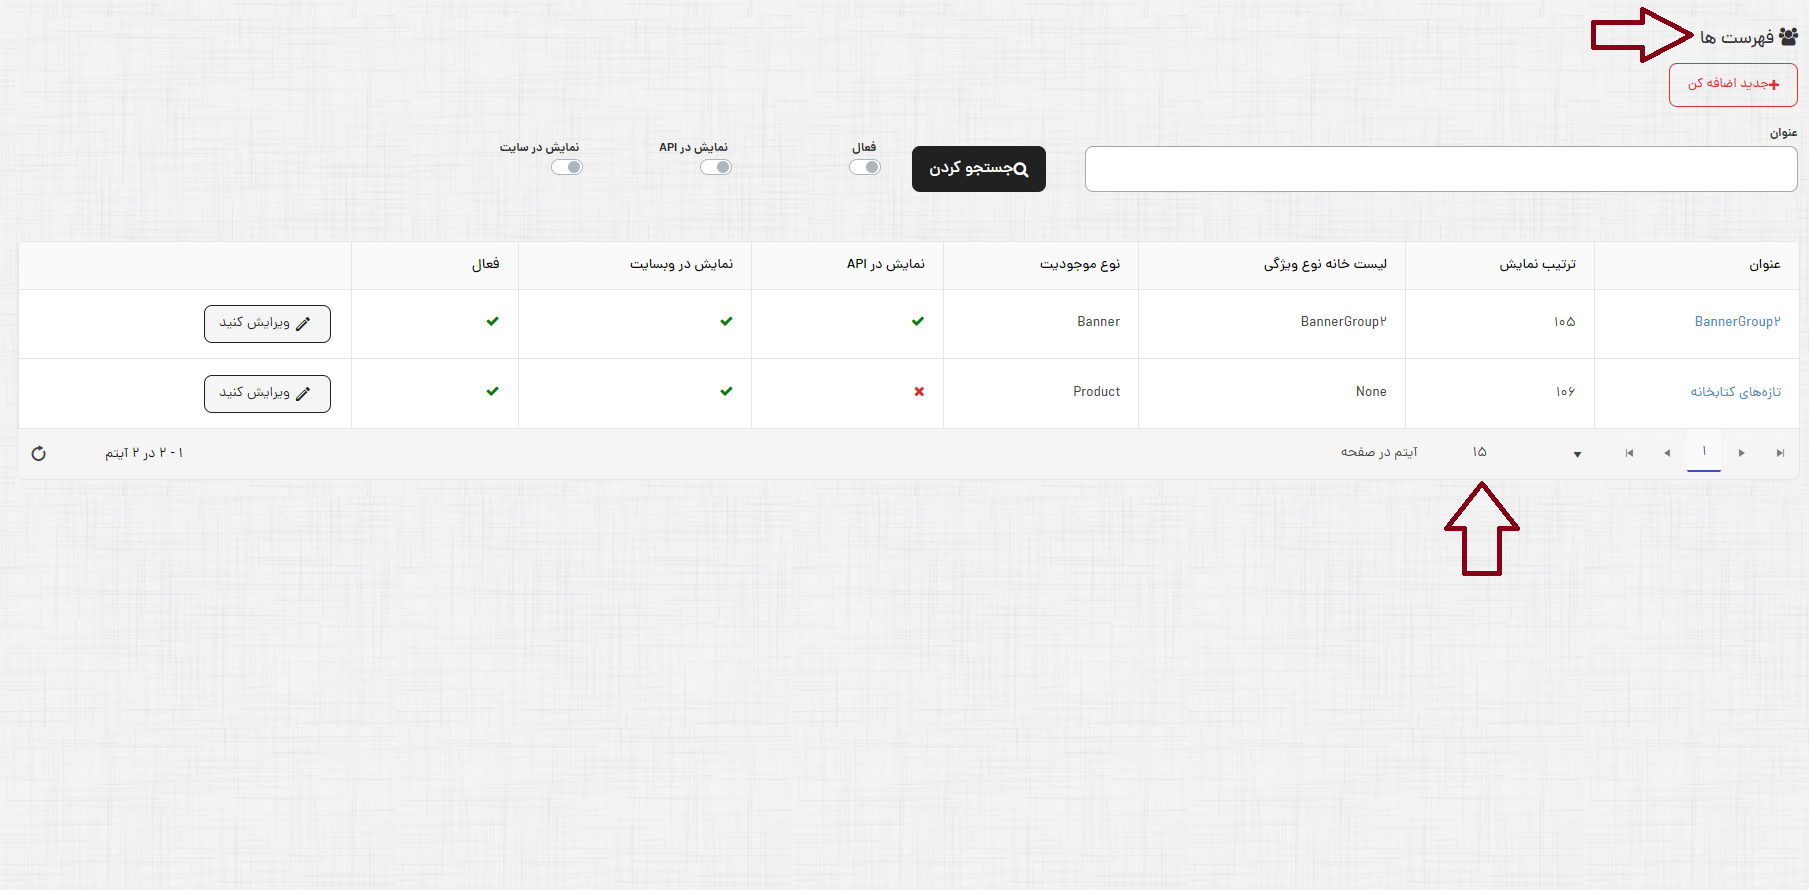This screenshot has height=890, width=1809.
Task: Enable the نمایش در سایت filter switch
Action: click(x=567, y=167)
